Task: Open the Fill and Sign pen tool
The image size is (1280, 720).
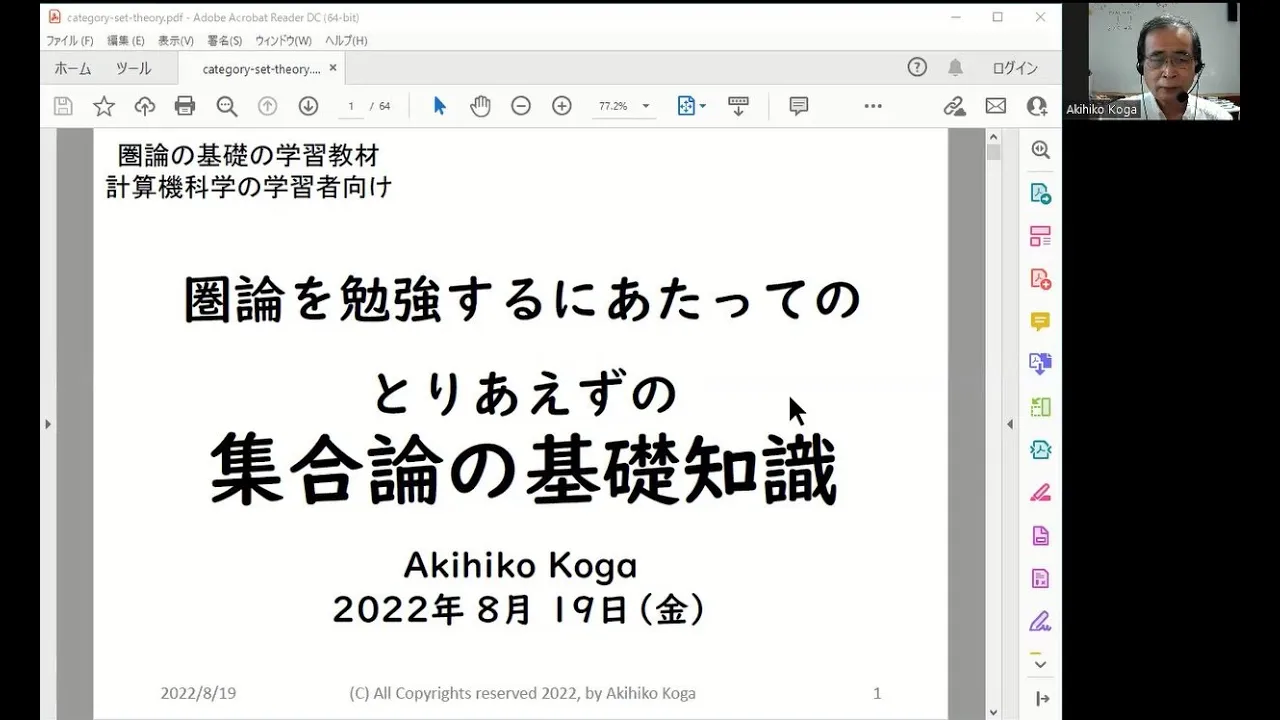Action: click(1040, 621)
